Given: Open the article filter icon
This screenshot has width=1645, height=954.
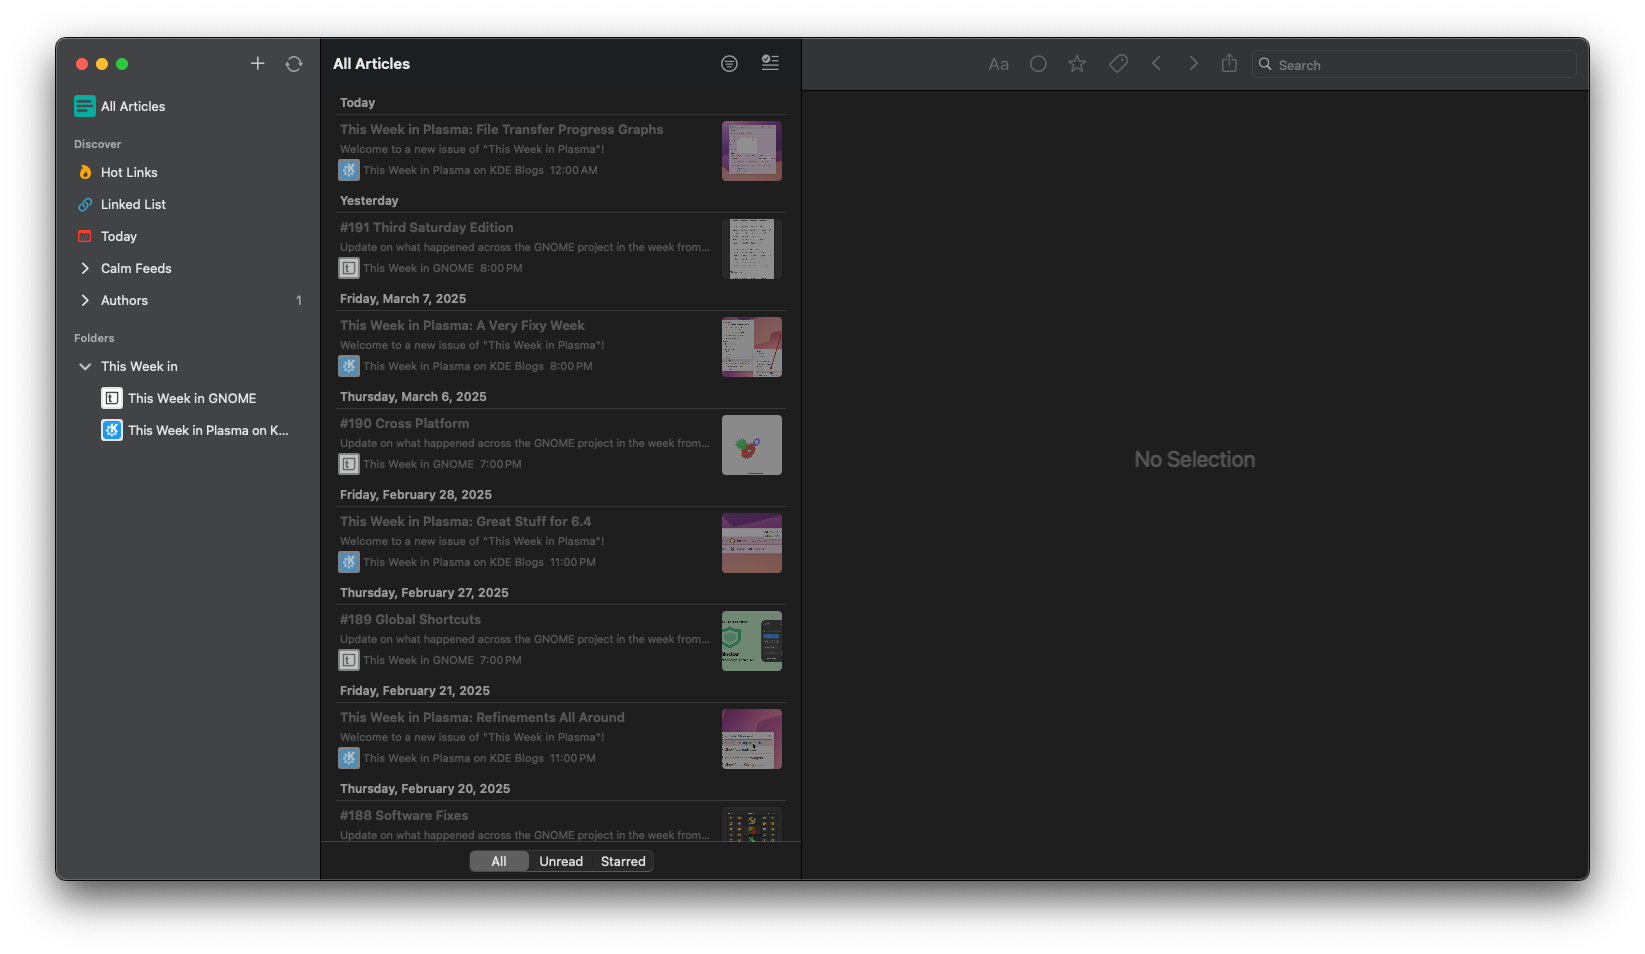Looking at the screenshot, I should pyautogui.click(x=729, y=64).
